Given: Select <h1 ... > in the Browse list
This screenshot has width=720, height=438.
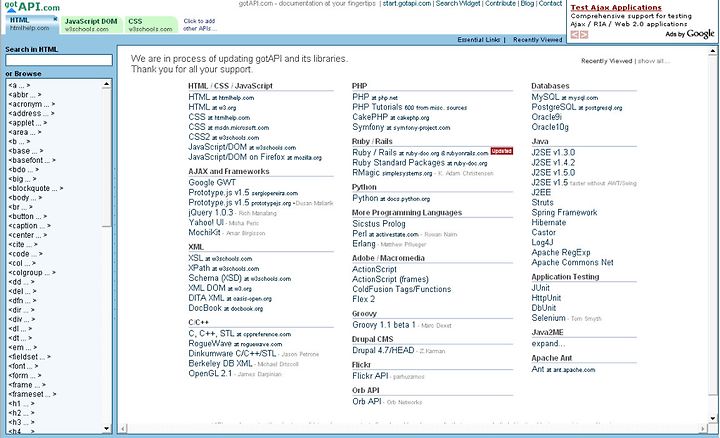Looking at the screenshot, I should 21,404.
